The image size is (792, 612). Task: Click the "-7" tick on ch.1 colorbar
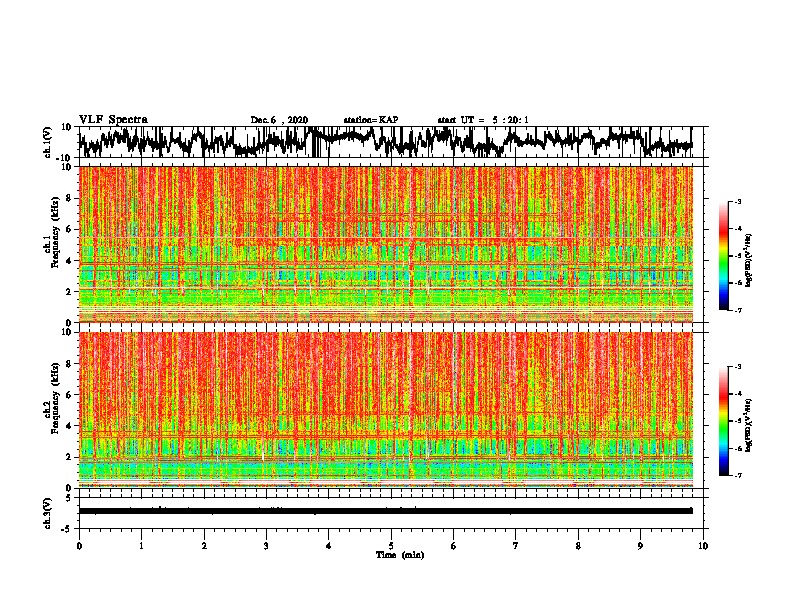point(738,310)
